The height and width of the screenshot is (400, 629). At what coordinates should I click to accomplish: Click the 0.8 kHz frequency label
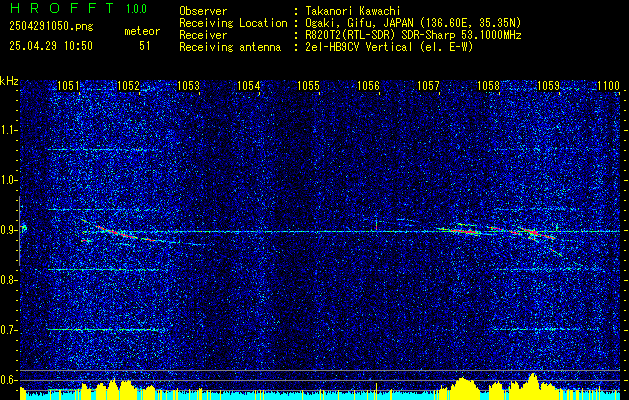pyautogui.click(x=9, y=280)
